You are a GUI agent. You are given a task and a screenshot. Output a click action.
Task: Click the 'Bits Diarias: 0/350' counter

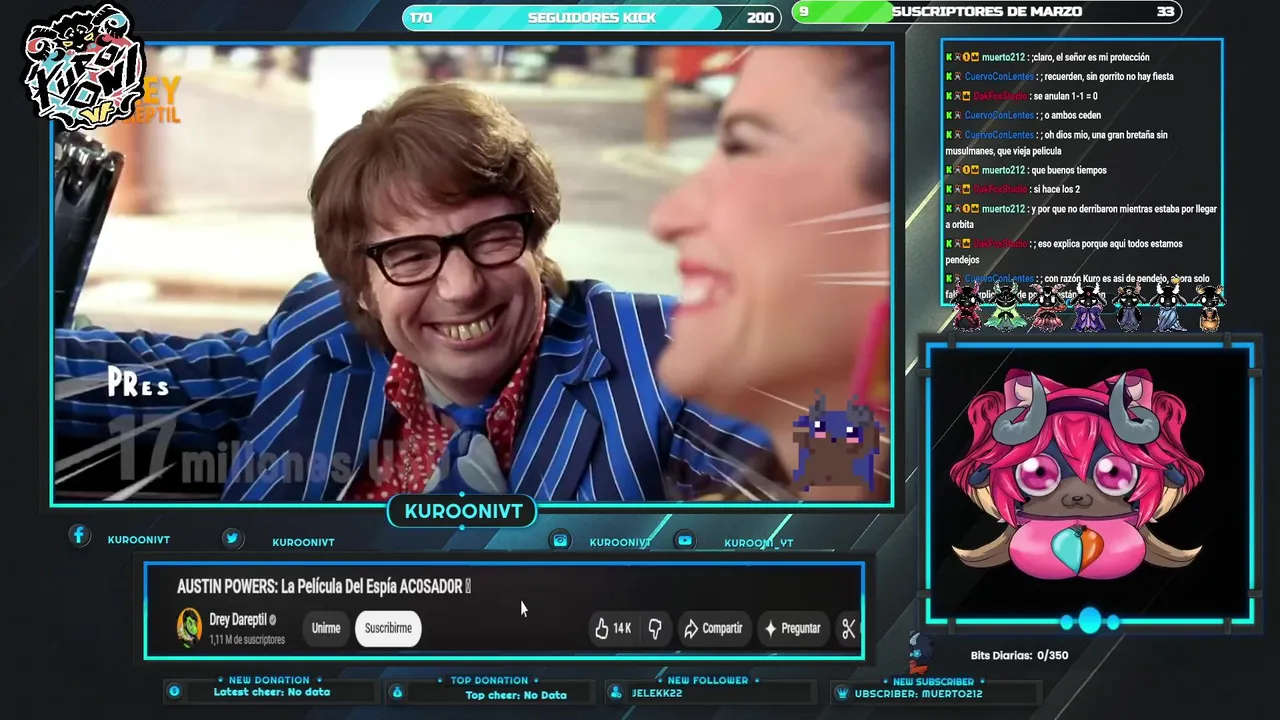coord(1019,656)
